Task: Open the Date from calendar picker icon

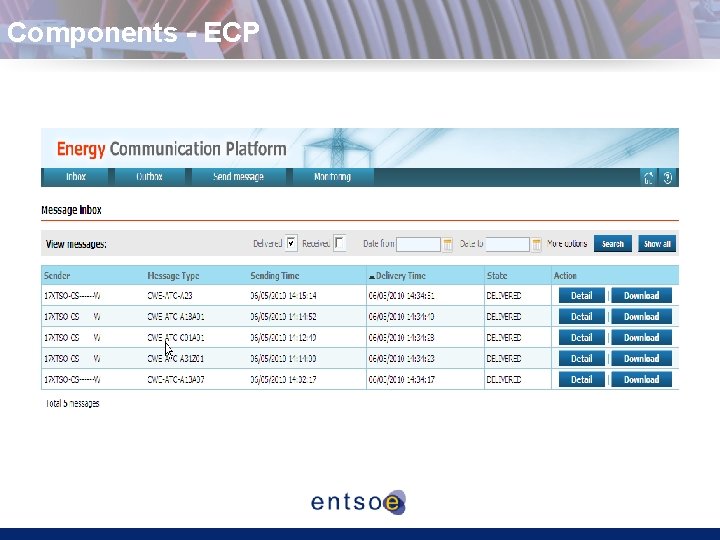Action: [448, 244]
